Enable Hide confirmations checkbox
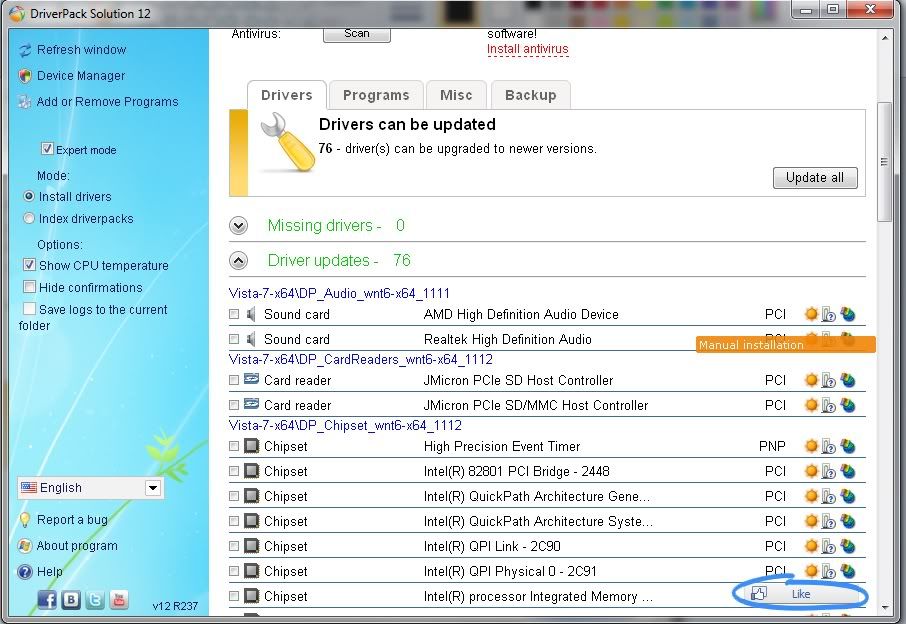The width and height of the screenshot is (906, 624). (x=29, y=287)
